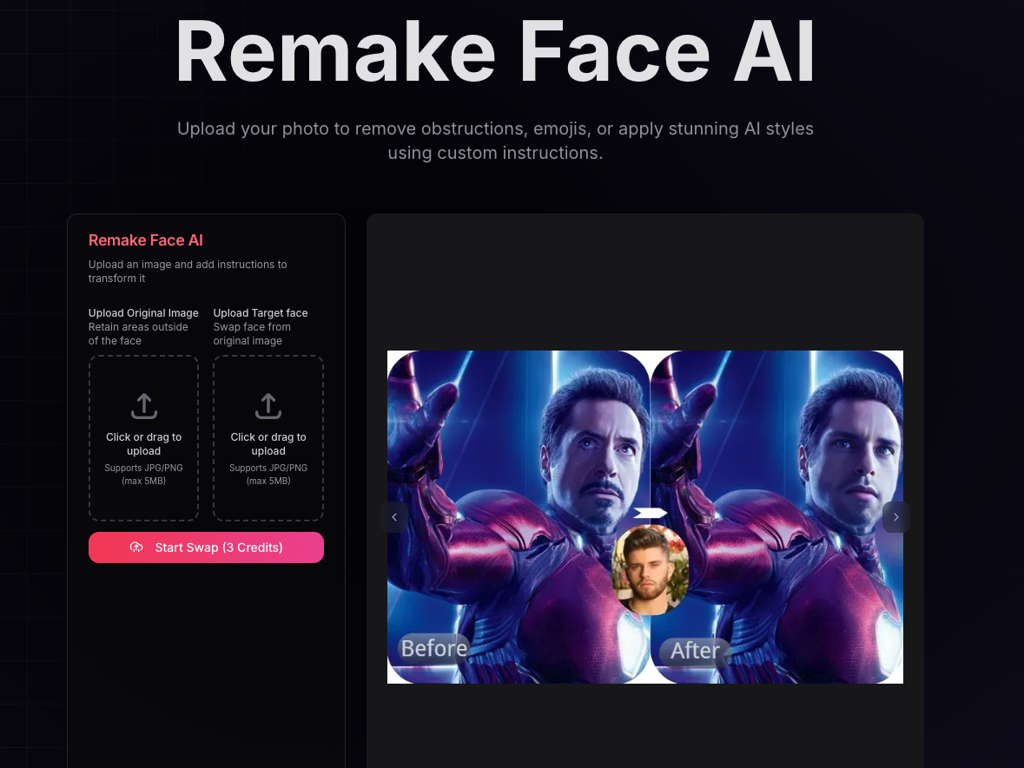Screen dimensions: 1024x768
Task: Click the After label badge
Action: (694, 651)
